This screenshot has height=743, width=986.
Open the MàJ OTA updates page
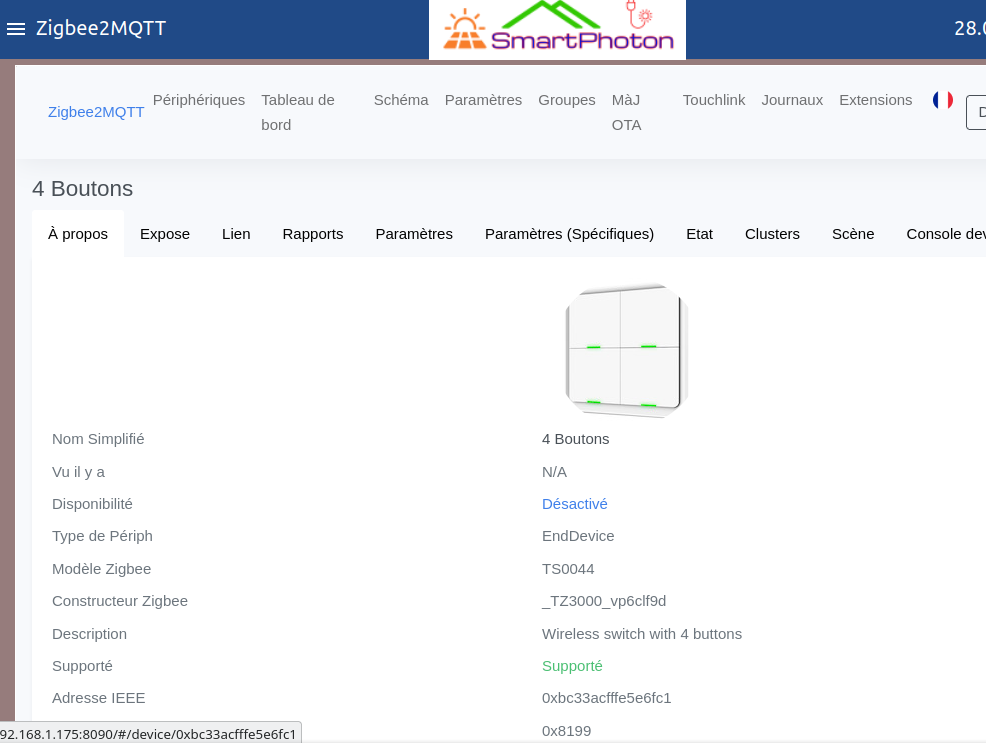(627, 112)
